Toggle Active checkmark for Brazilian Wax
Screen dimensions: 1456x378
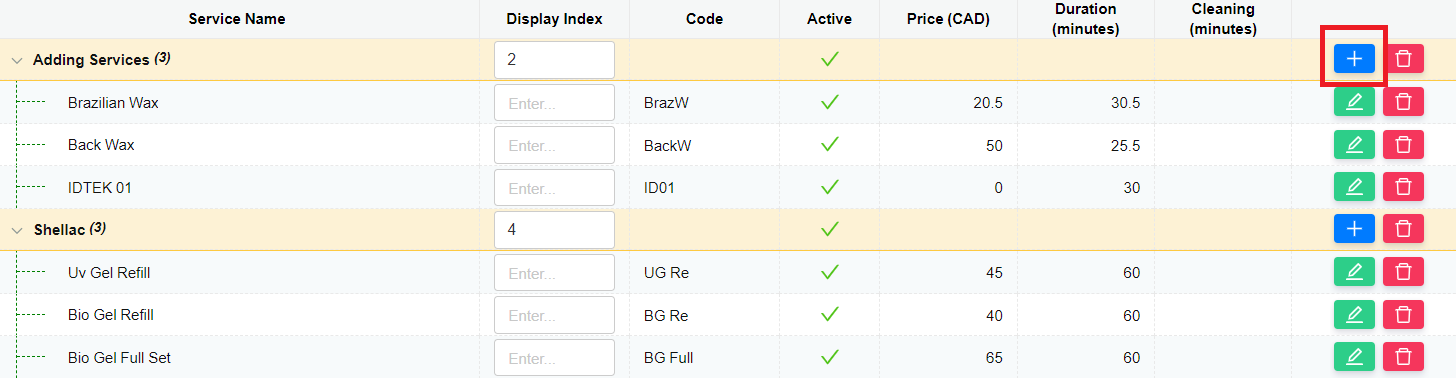click(829, 102)
